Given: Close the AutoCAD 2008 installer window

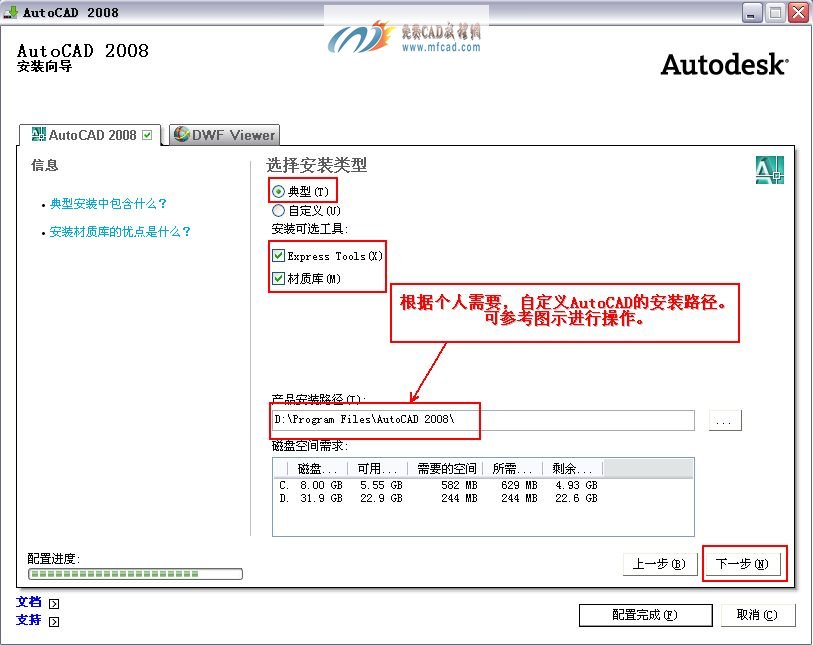Looking at the screenshot, I should tap(798, 12).
